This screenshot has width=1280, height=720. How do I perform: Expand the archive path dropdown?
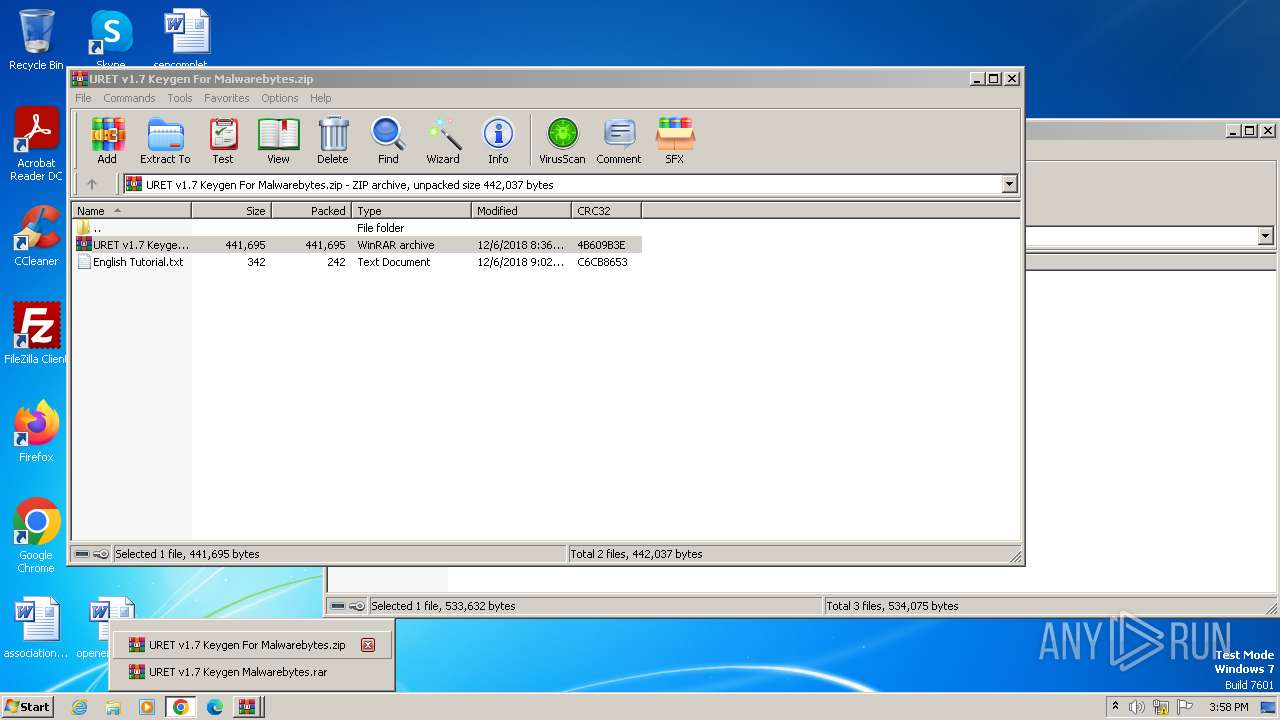[1009, 184]
